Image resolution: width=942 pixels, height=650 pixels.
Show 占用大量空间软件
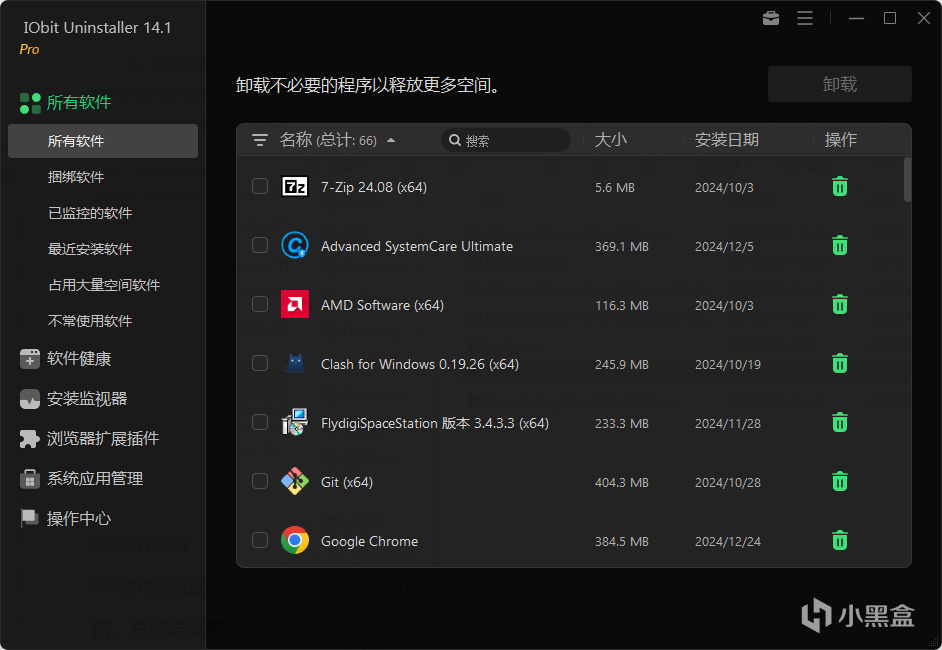click(104, 285)
